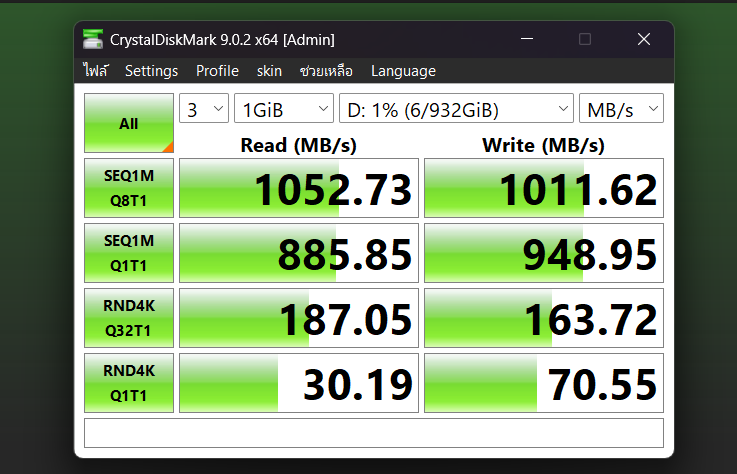Screen dimensions: 737x474
Task: Change the MB/s unit dropdown
Action: 621,110
